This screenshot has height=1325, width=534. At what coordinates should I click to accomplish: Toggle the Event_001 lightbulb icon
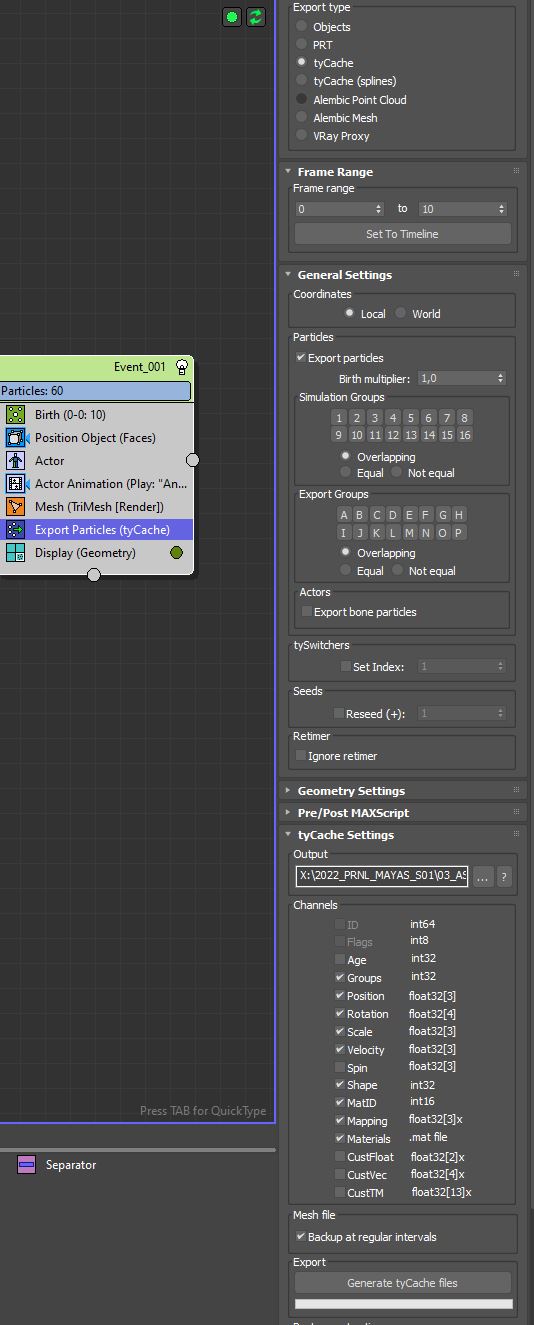182,367
